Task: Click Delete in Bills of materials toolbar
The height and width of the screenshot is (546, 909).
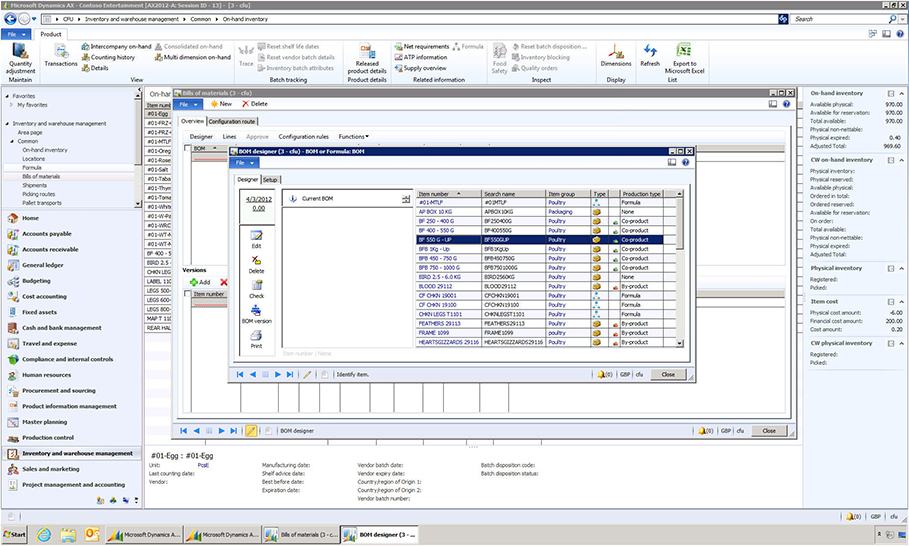Action: (x=254, y=104)
